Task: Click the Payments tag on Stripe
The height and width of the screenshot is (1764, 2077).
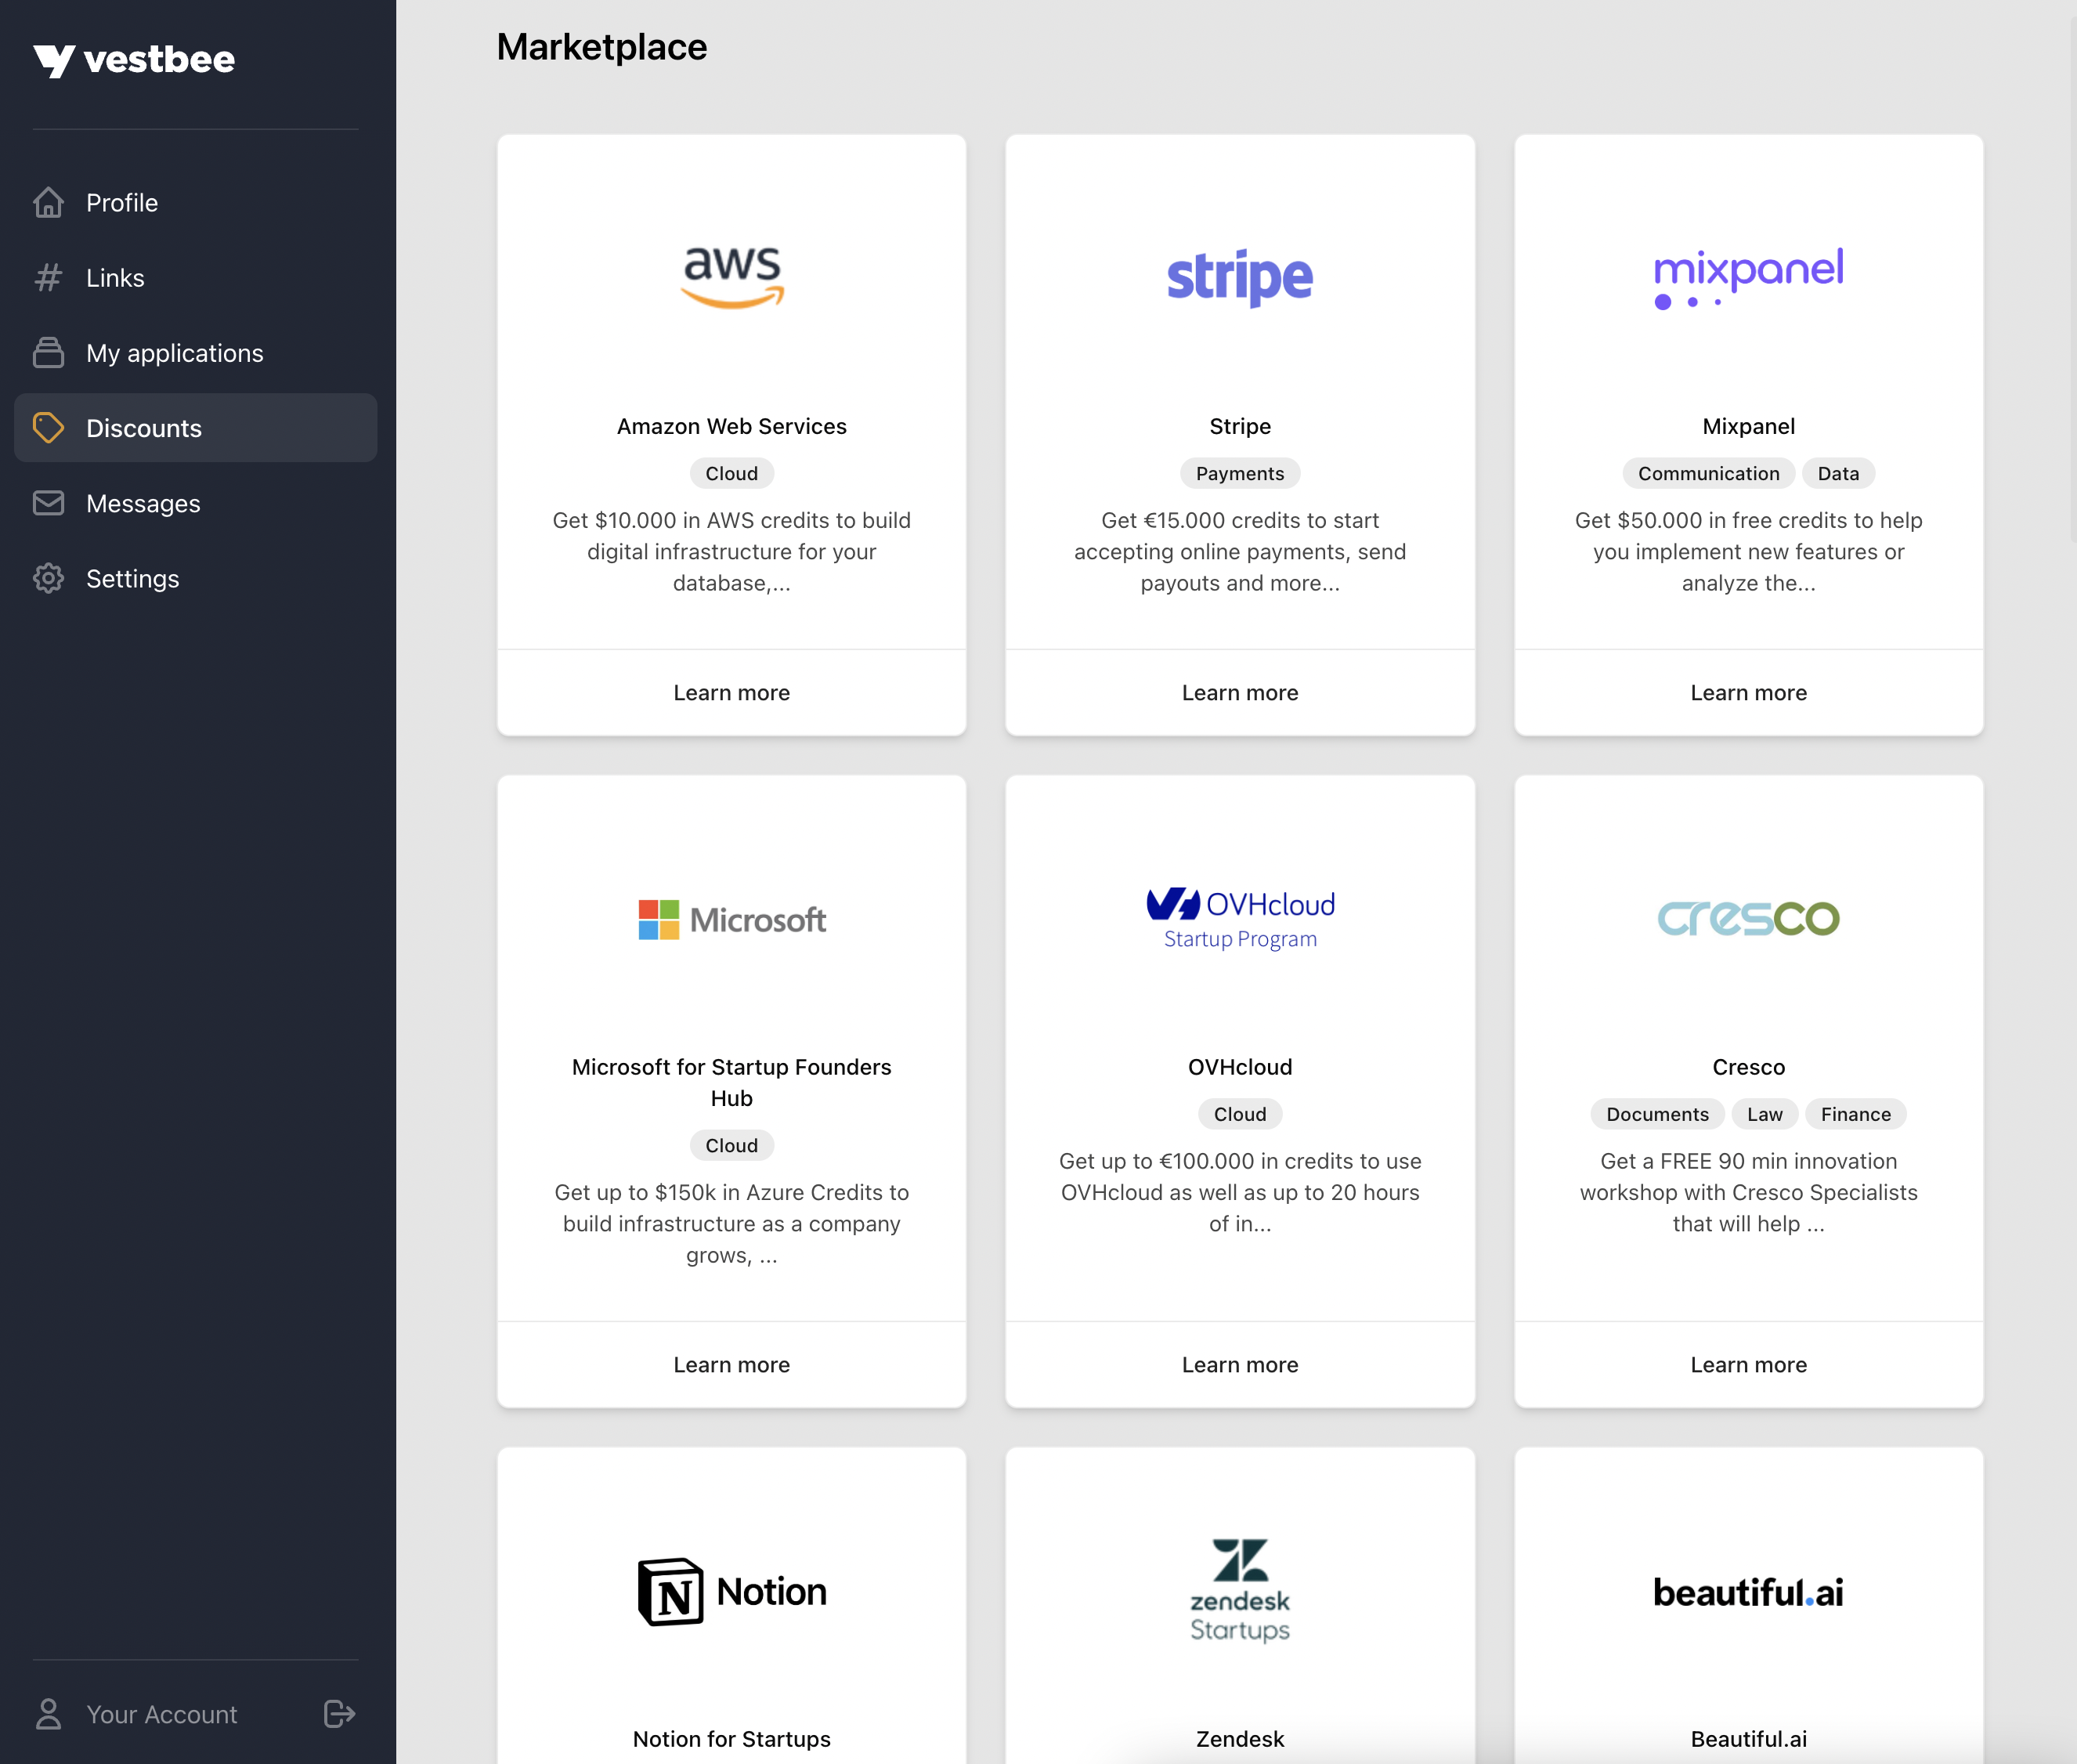Action: pos(1239,474)
